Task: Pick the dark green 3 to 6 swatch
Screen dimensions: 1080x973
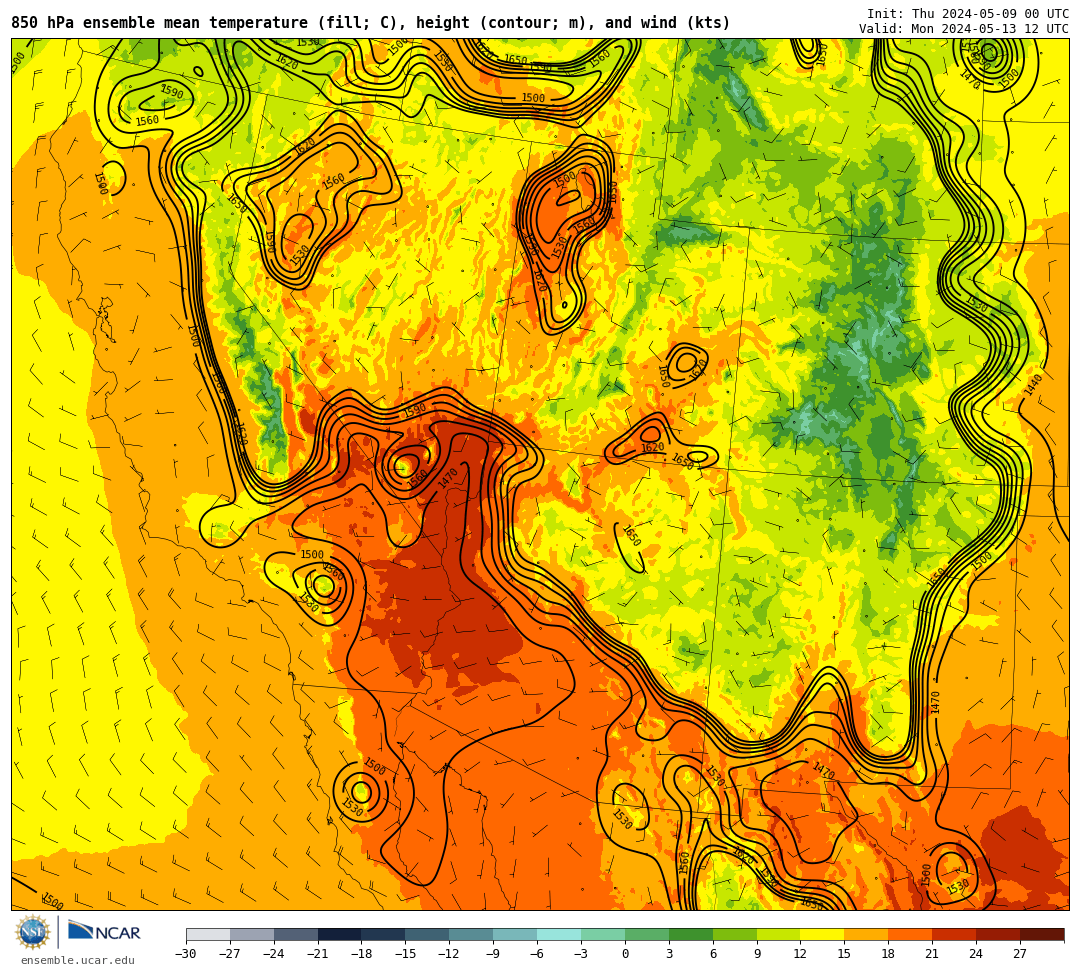Action: point(691,934)
